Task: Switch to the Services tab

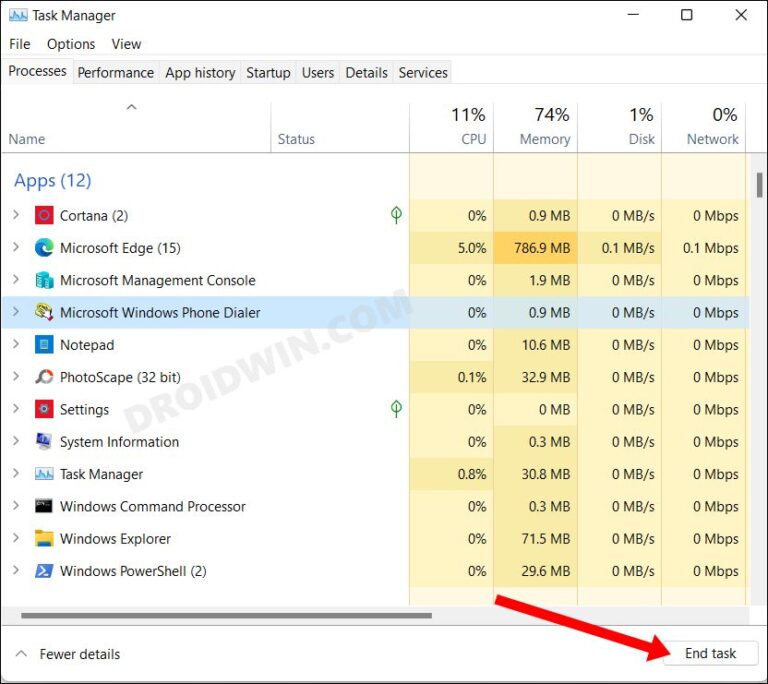Action: 423,73
